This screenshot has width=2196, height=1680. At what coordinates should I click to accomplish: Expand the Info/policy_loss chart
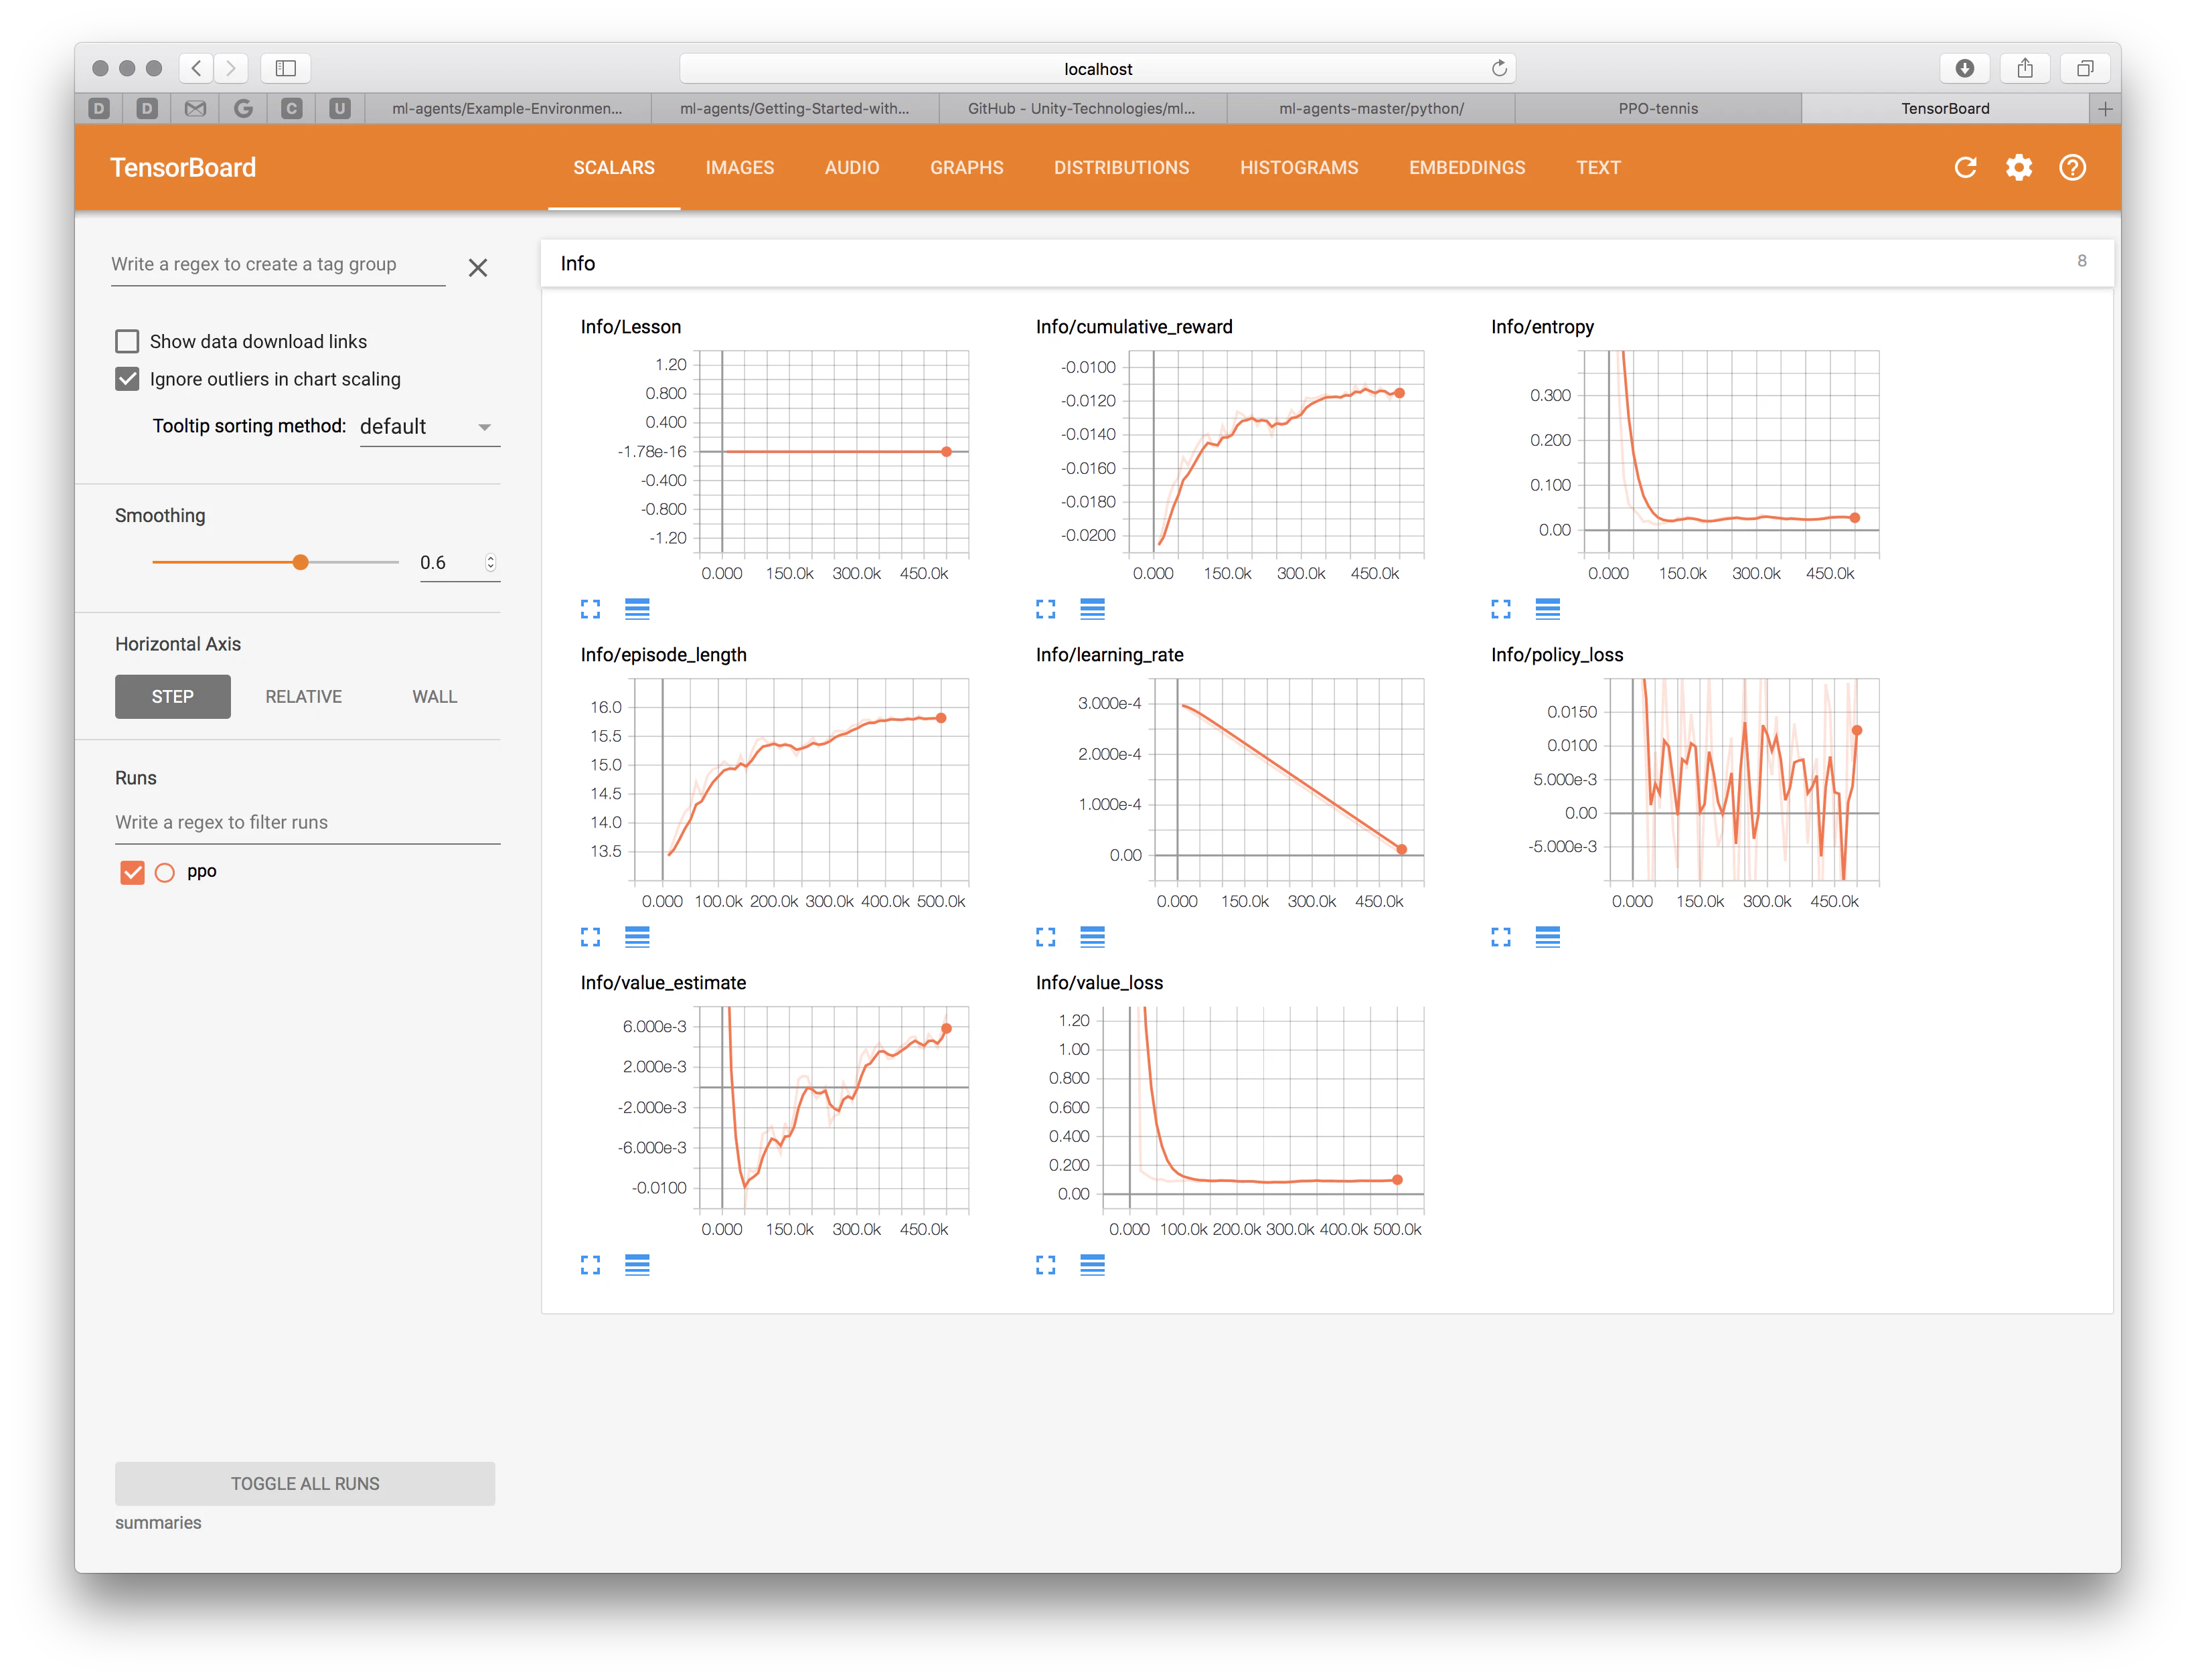1500,936
